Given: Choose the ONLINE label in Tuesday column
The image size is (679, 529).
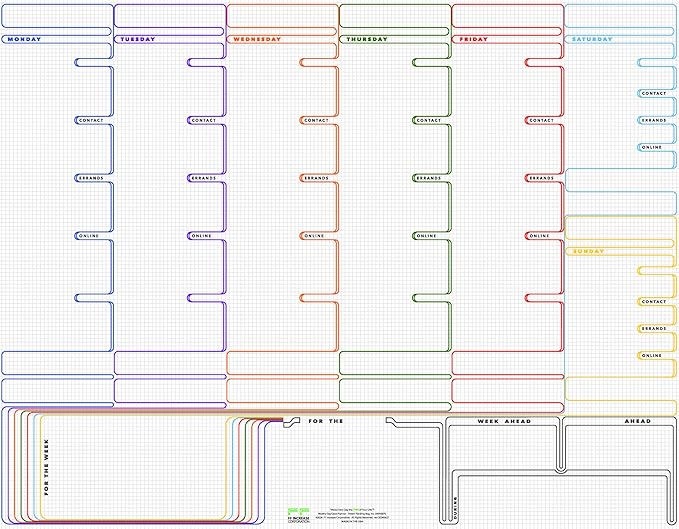Looking at the screenshot, I should [201, 235].
